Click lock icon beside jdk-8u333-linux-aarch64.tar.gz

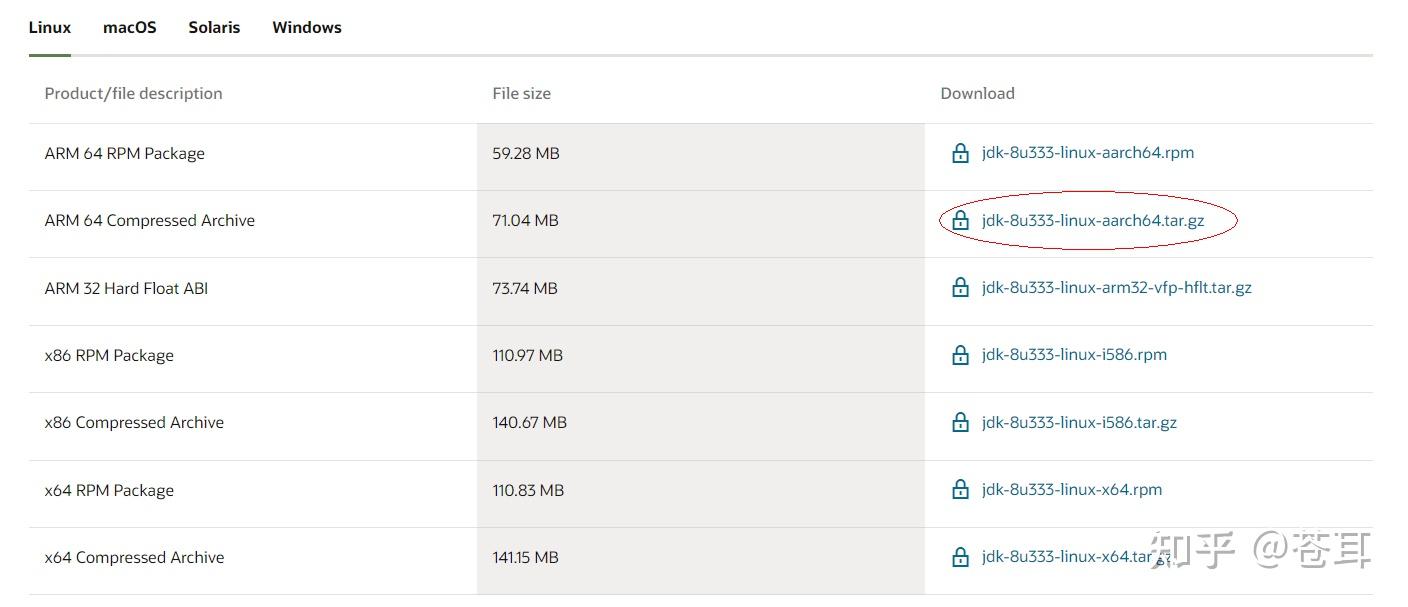point(960,220)
